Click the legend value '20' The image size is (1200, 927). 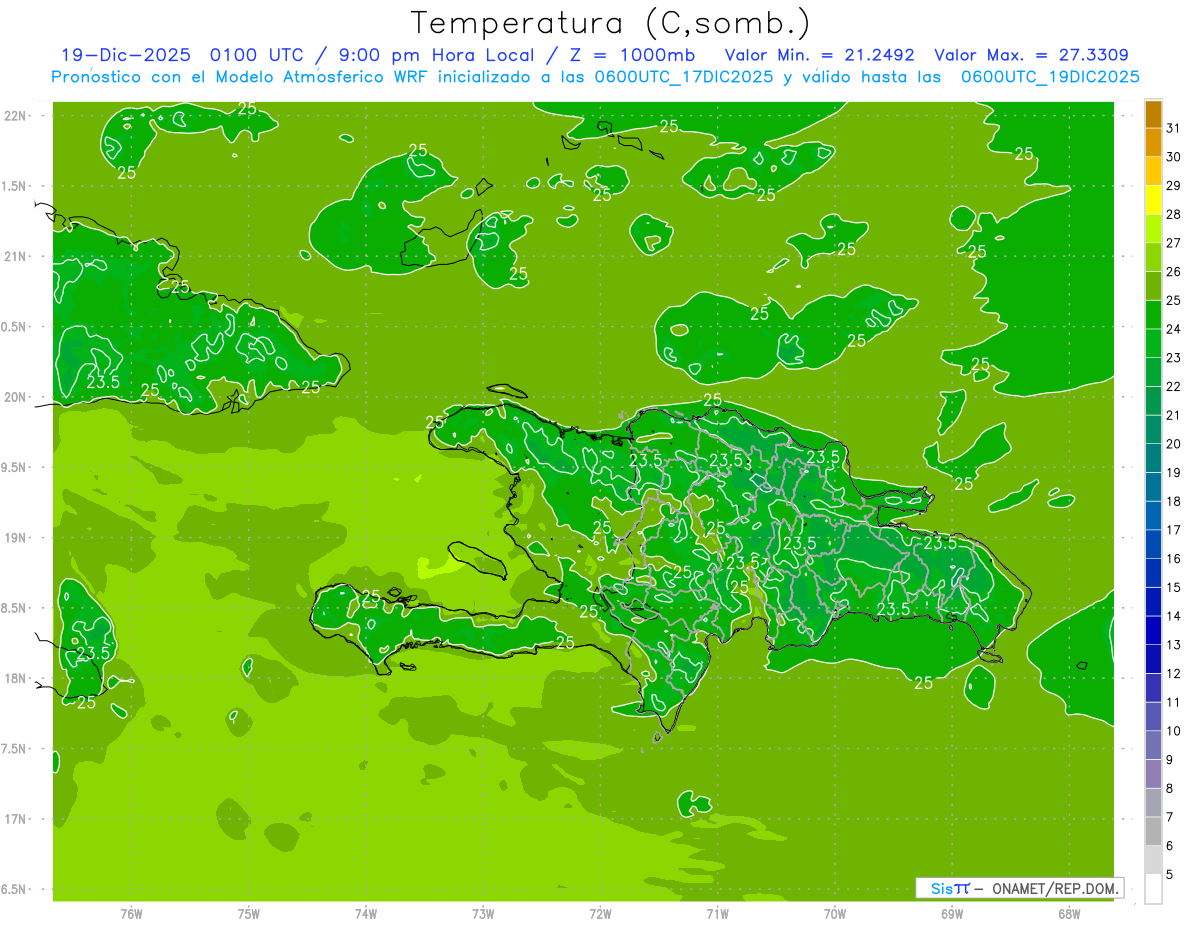(x=1174, y=444)
